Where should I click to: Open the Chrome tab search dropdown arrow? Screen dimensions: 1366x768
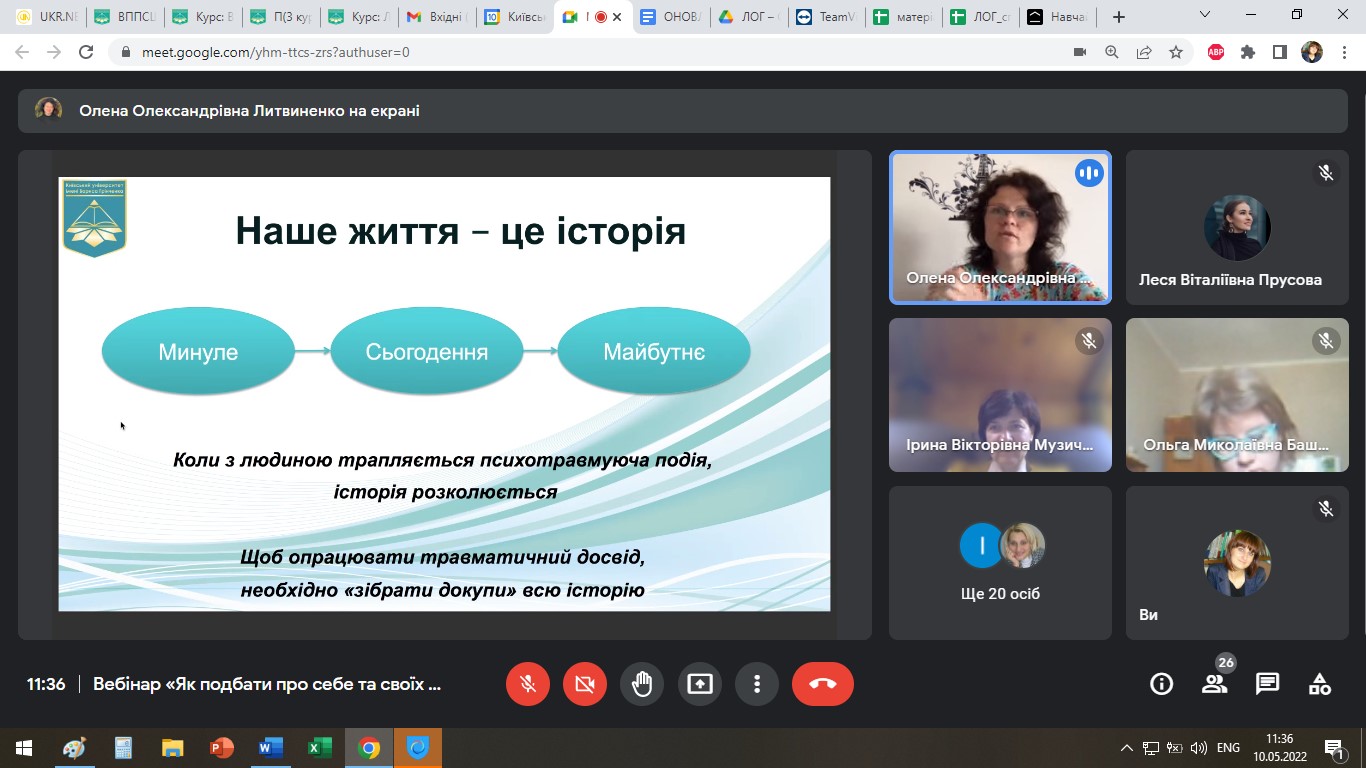click(1205, 15)
